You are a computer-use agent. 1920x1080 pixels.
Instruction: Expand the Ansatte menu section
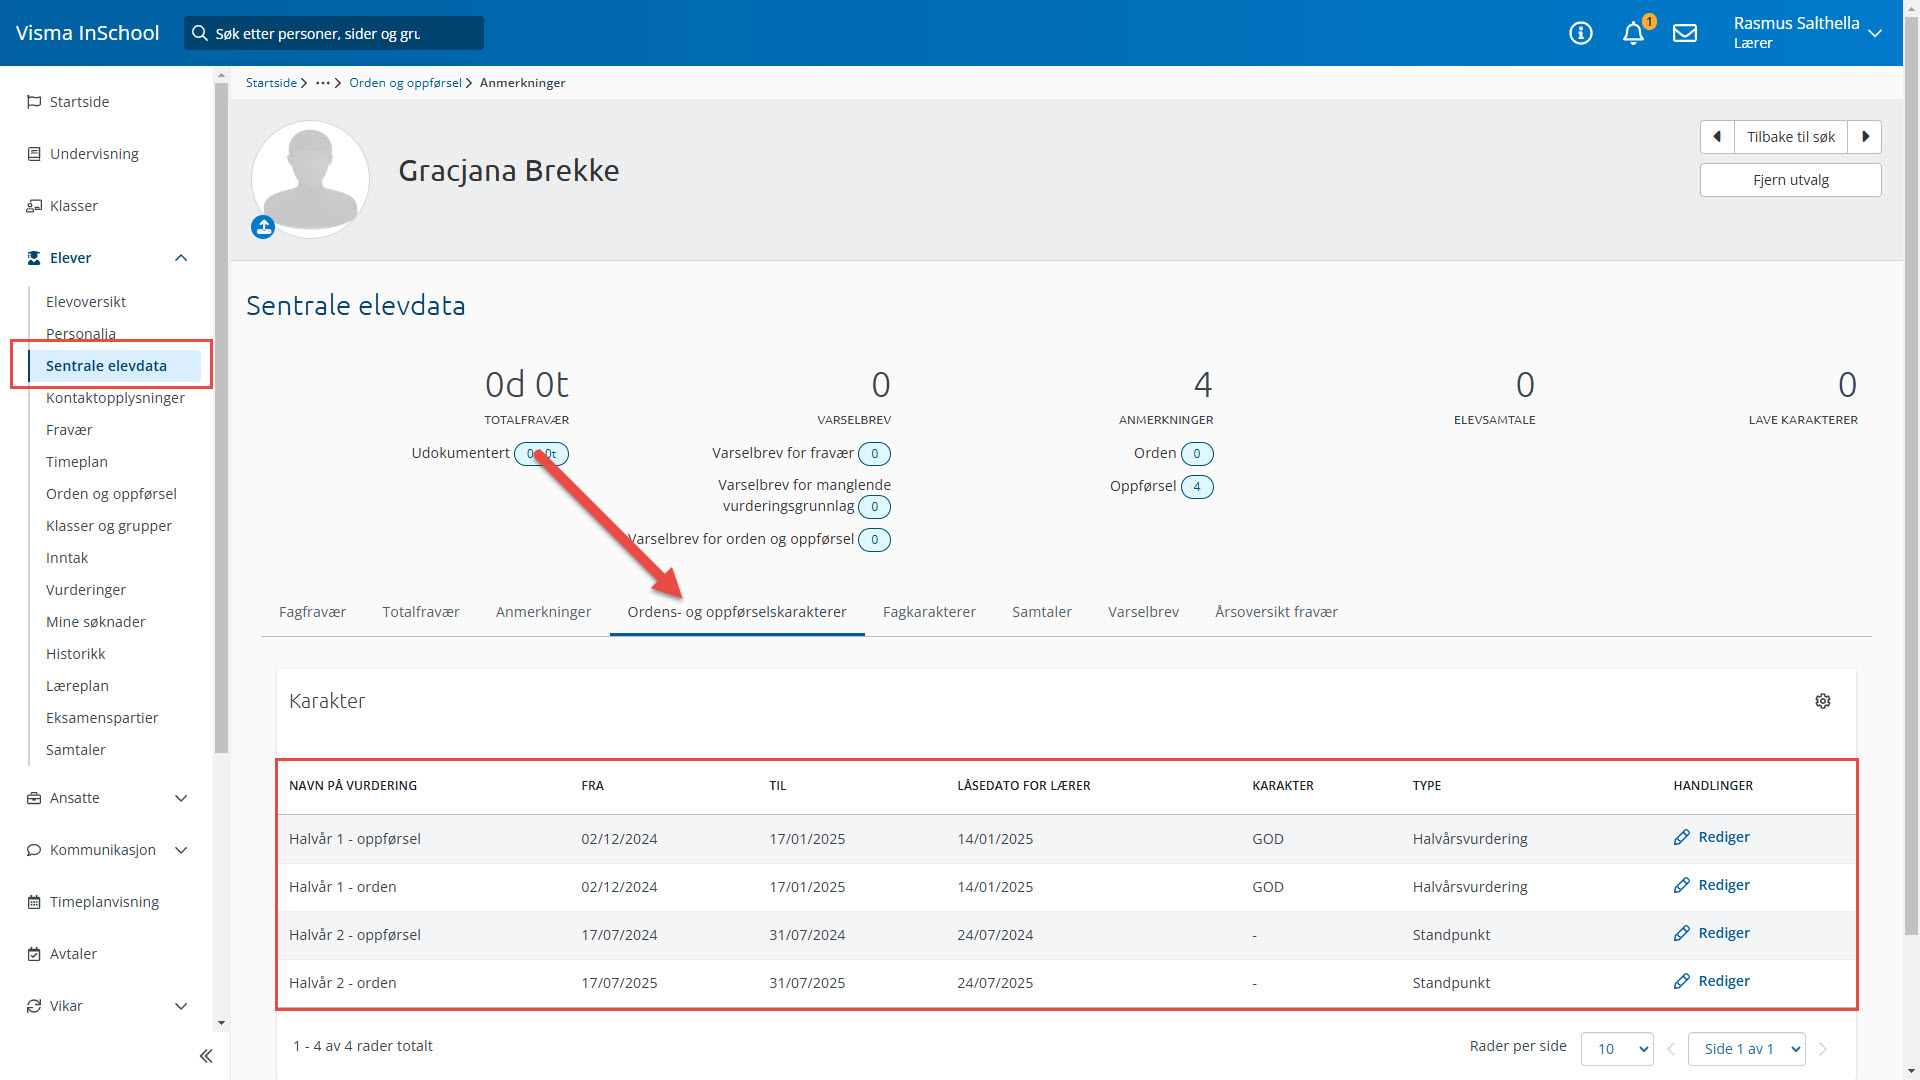[x=181, y=798]
